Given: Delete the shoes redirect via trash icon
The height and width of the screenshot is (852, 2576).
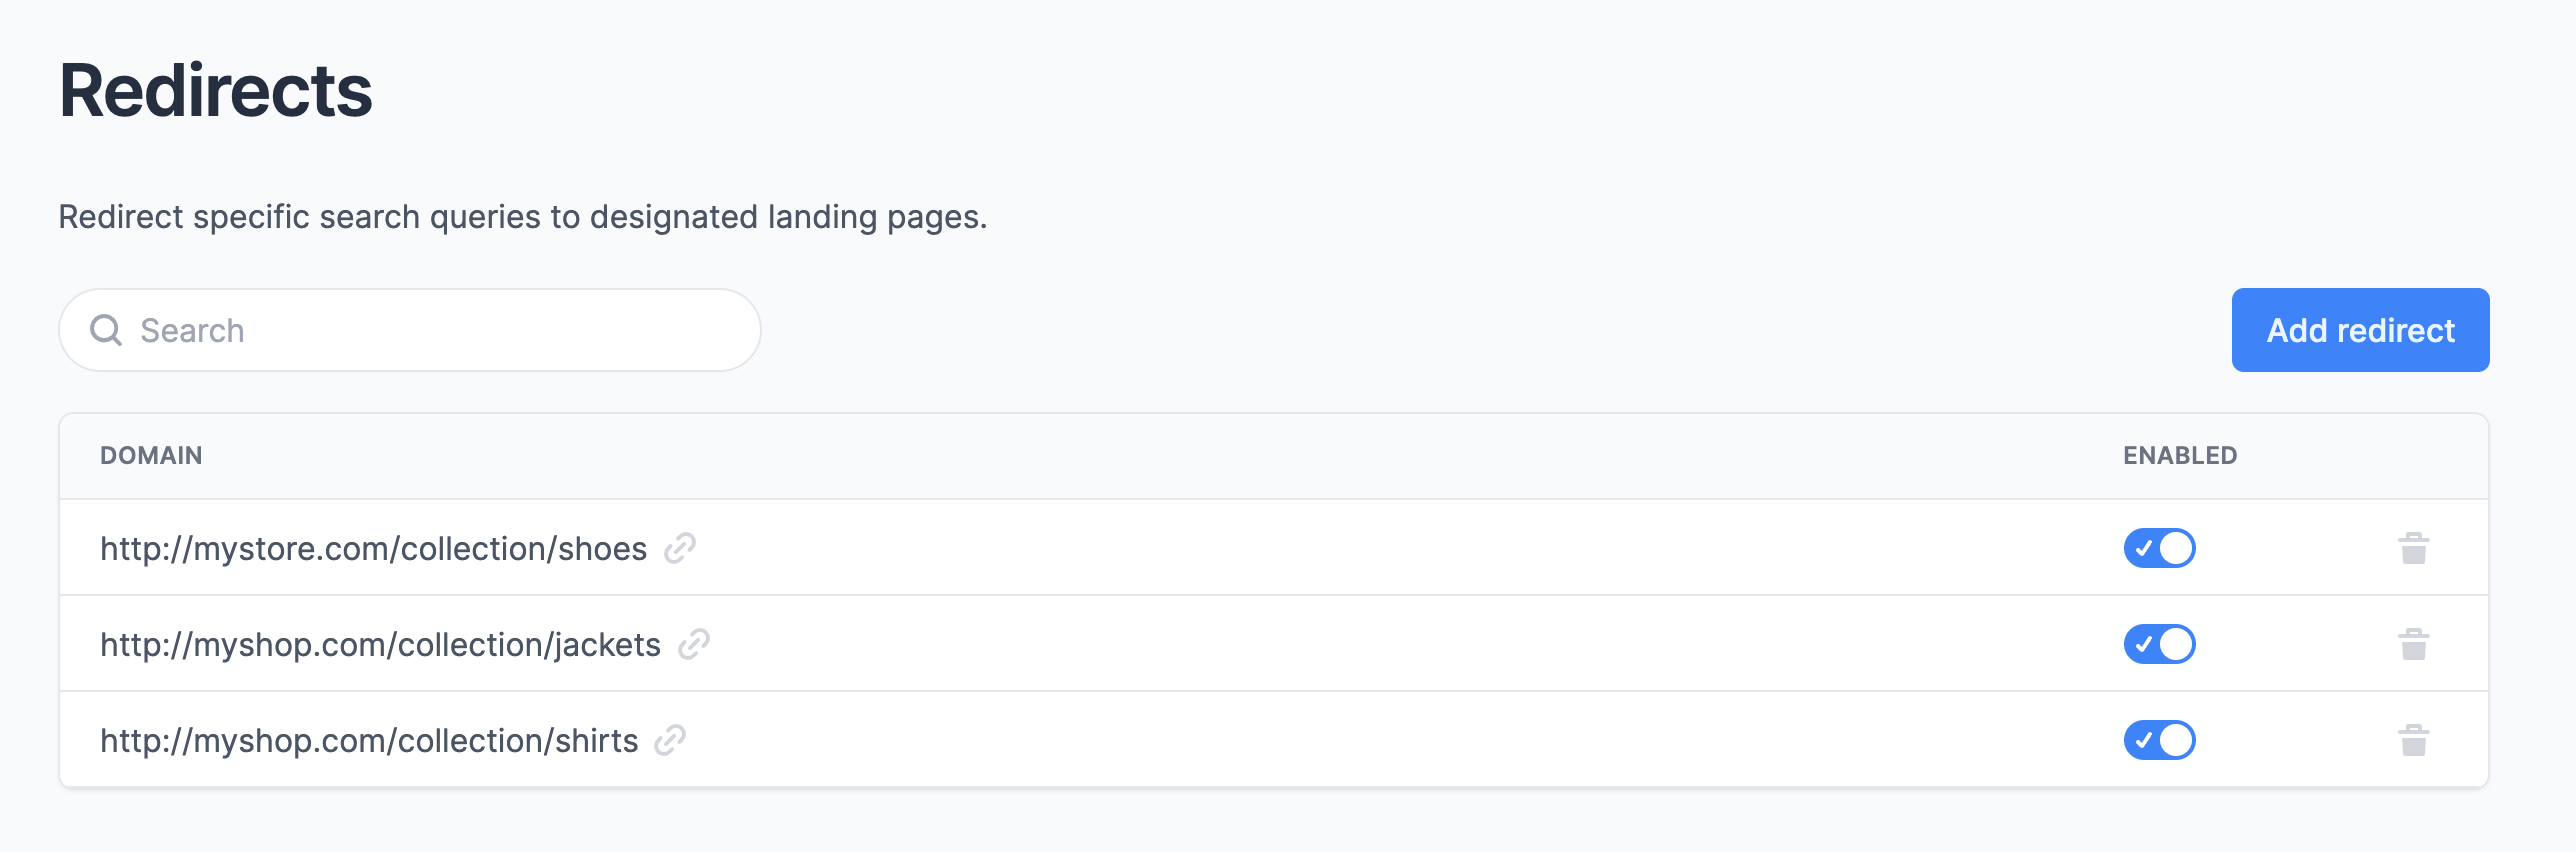Looking at the screenshot, I should click(2413, 548).
